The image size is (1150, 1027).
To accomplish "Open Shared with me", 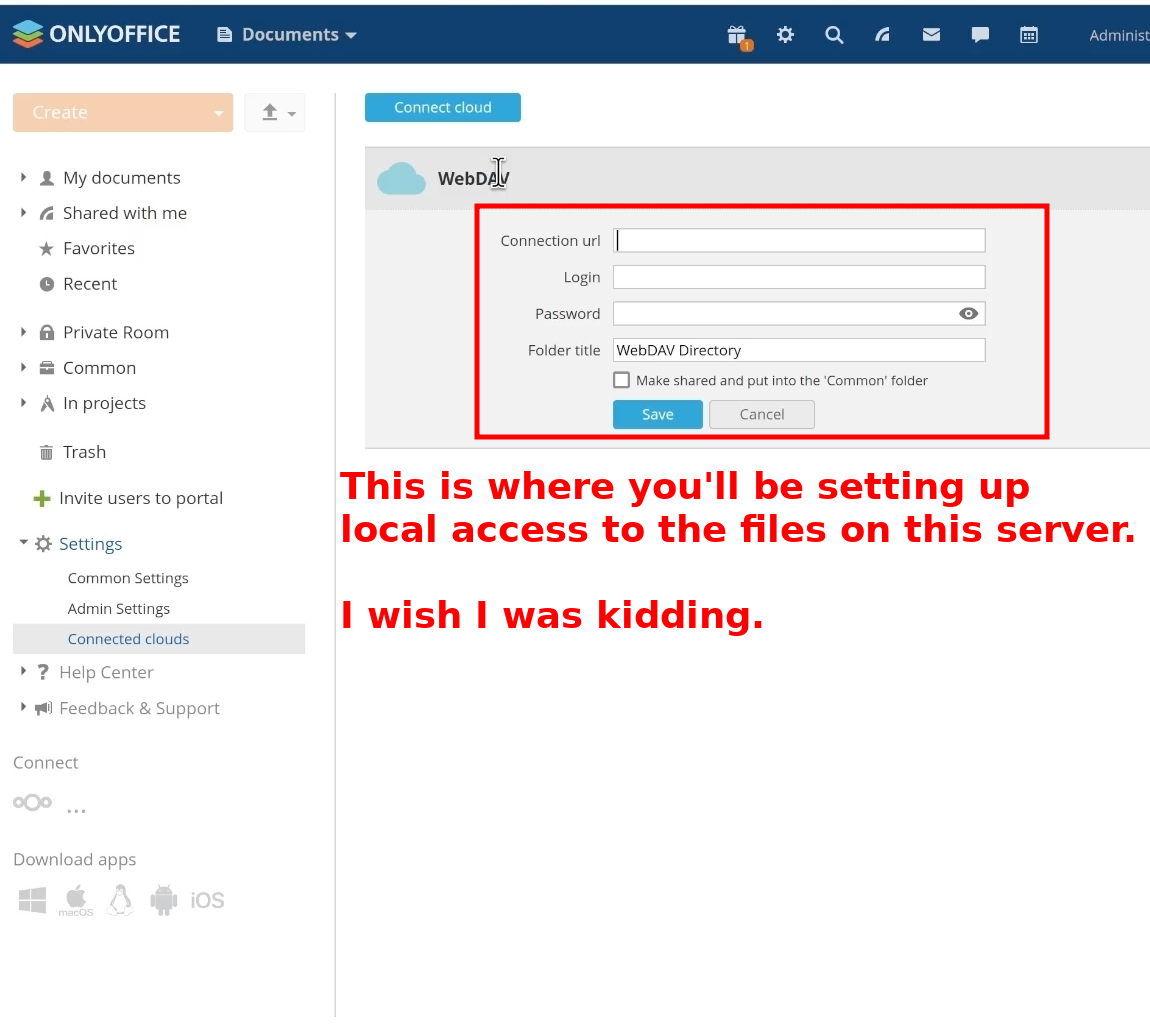I will [x=125, y=213].
